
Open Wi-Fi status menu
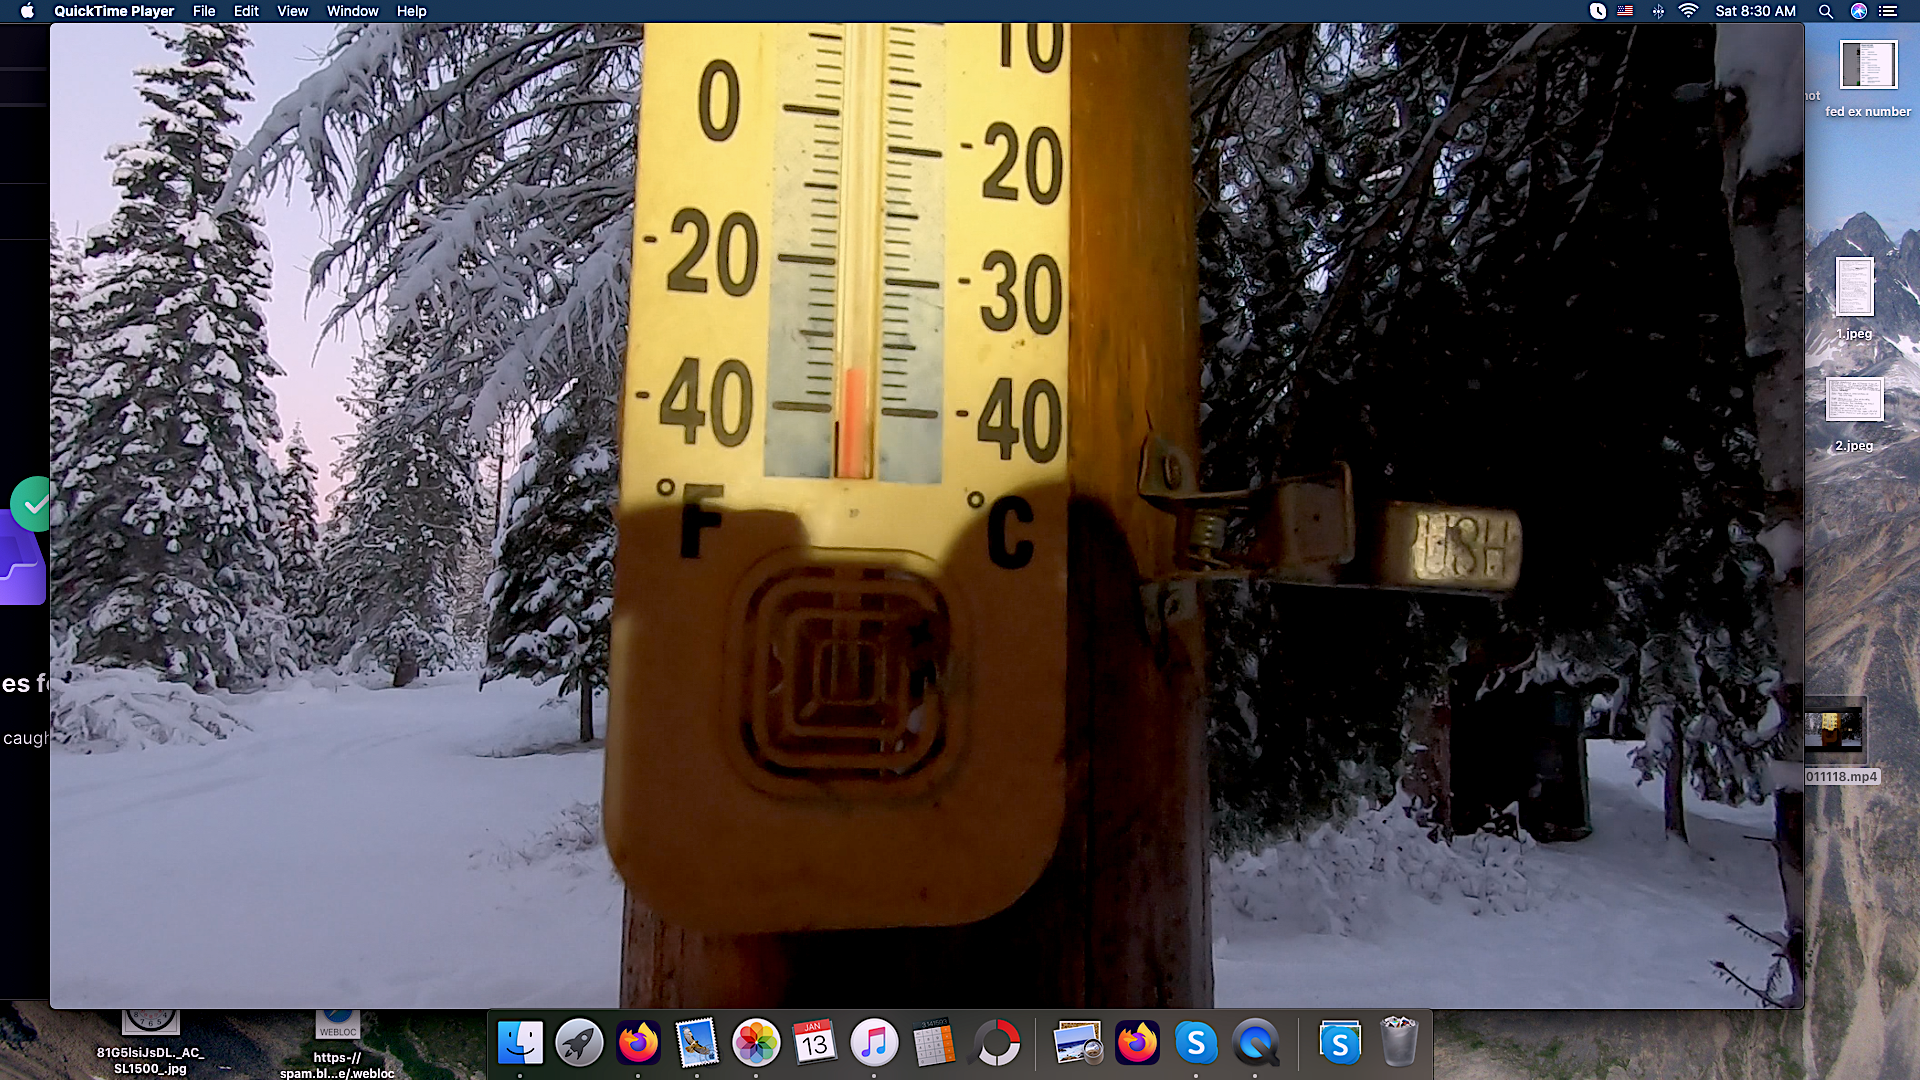click(x=1688, y=11)
